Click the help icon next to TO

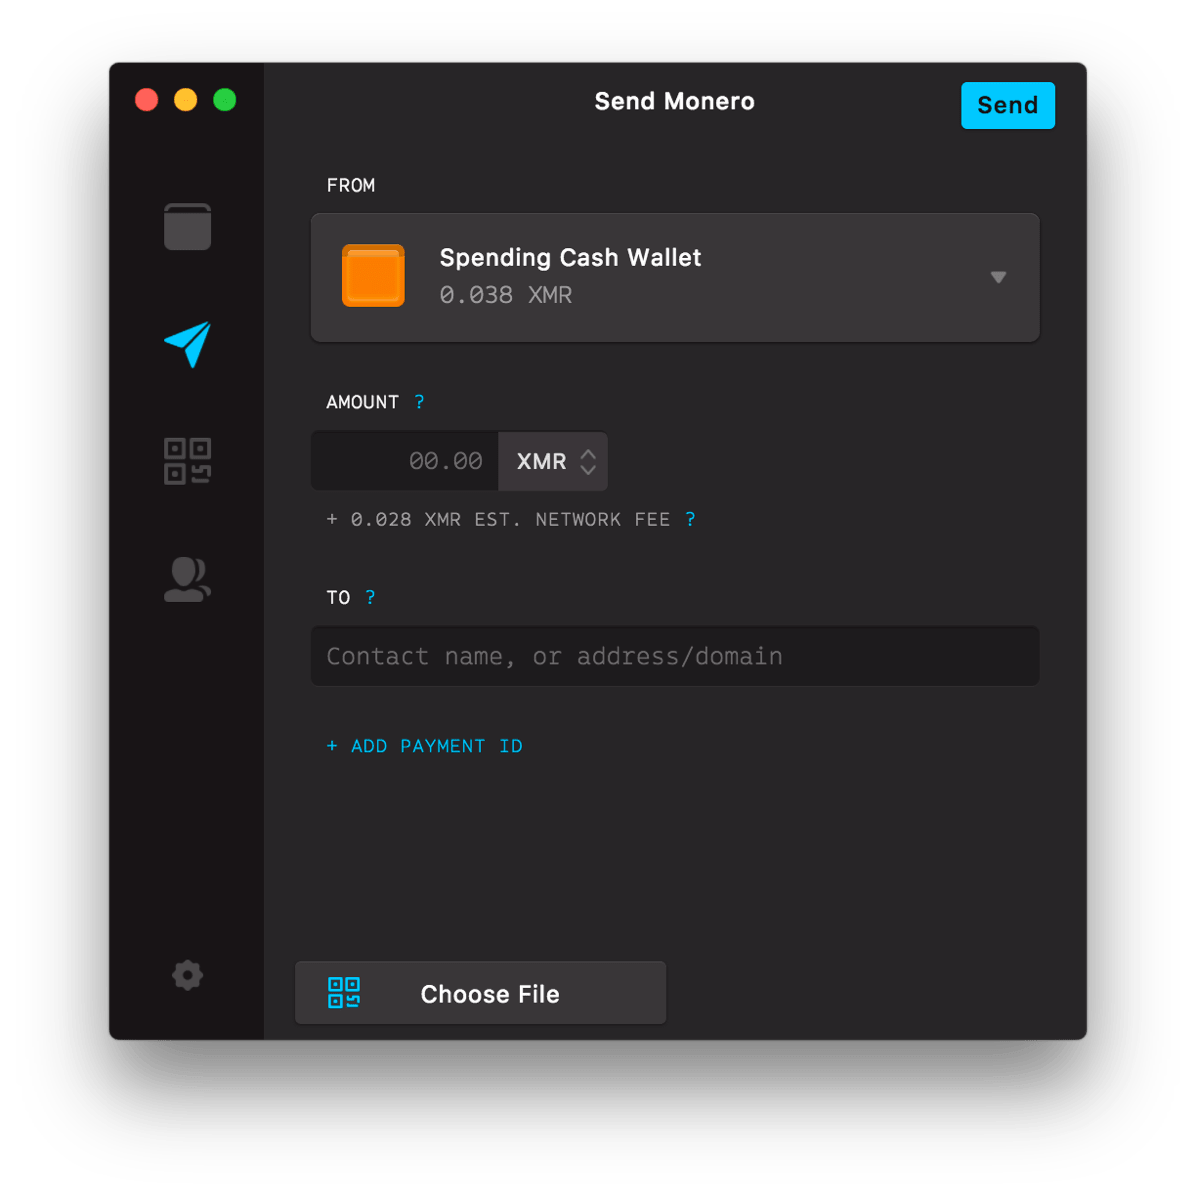[370, 597]
